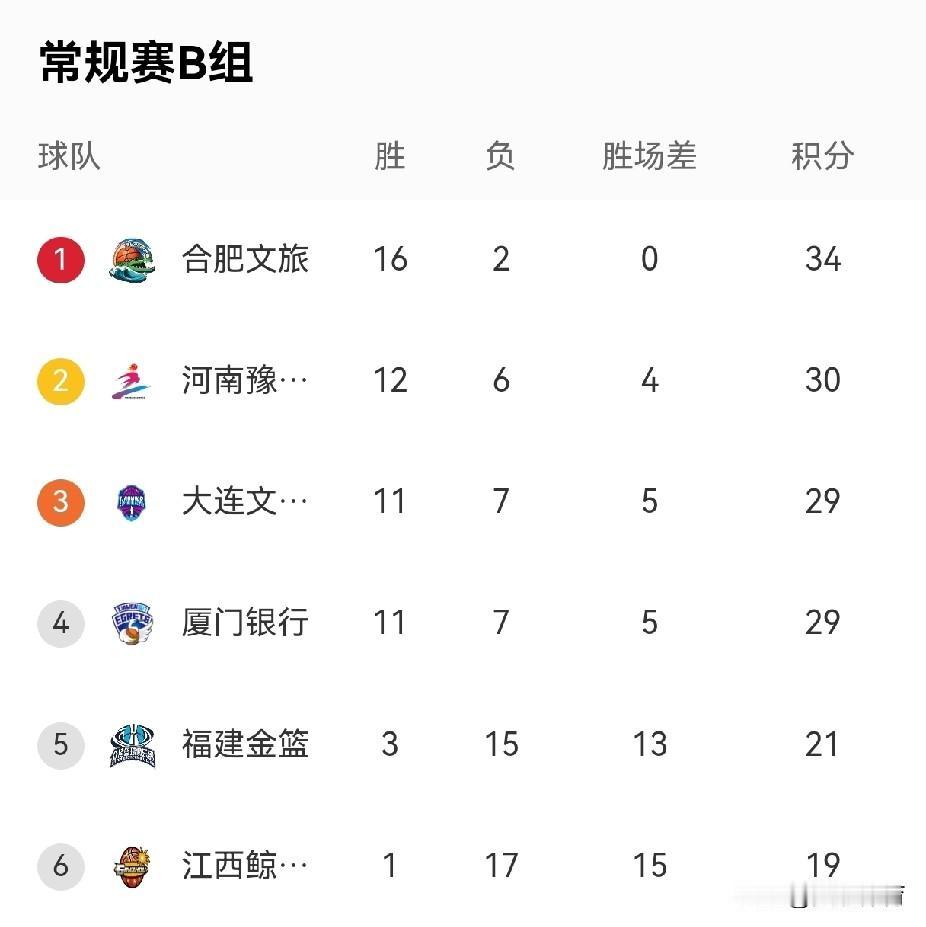
Task: Open the 厦门银行 team name link
Action: click(246, 623)
